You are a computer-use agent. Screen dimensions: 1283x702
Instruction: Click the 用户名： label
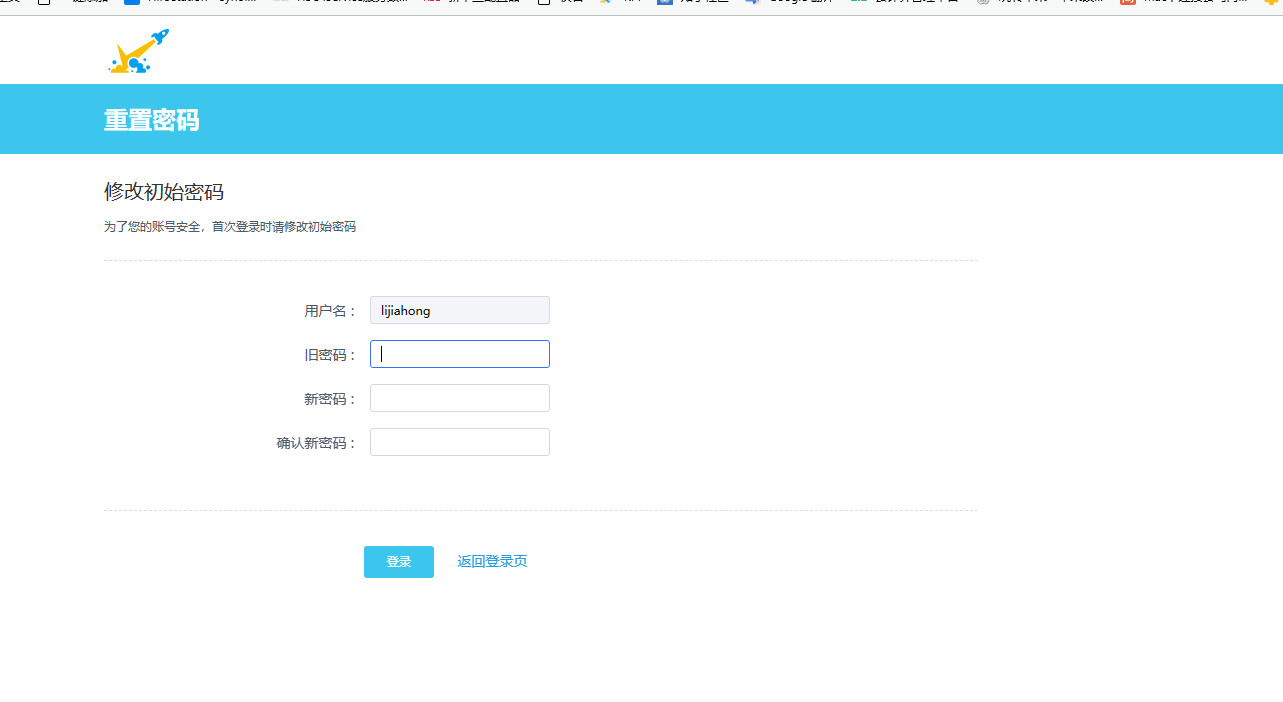(x=331, y=311)
